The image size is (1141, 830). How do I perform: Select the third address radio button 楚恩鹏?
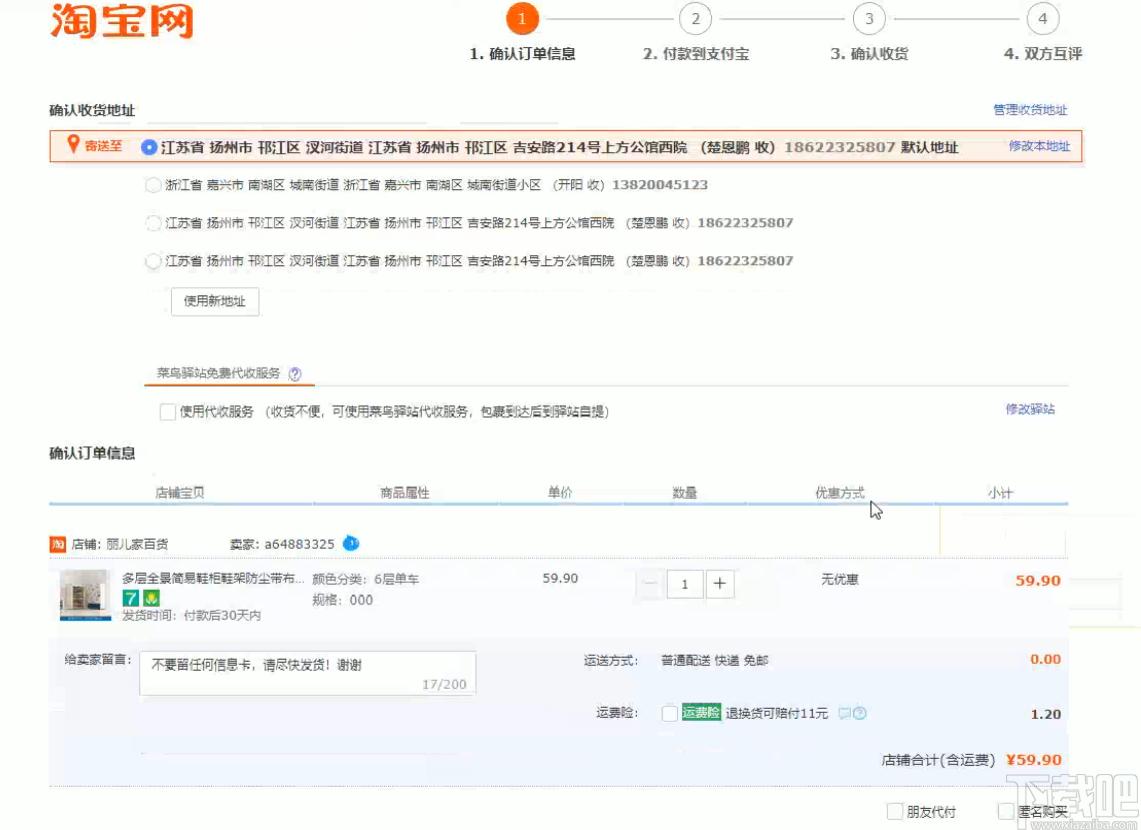click(x=153, y=223)
